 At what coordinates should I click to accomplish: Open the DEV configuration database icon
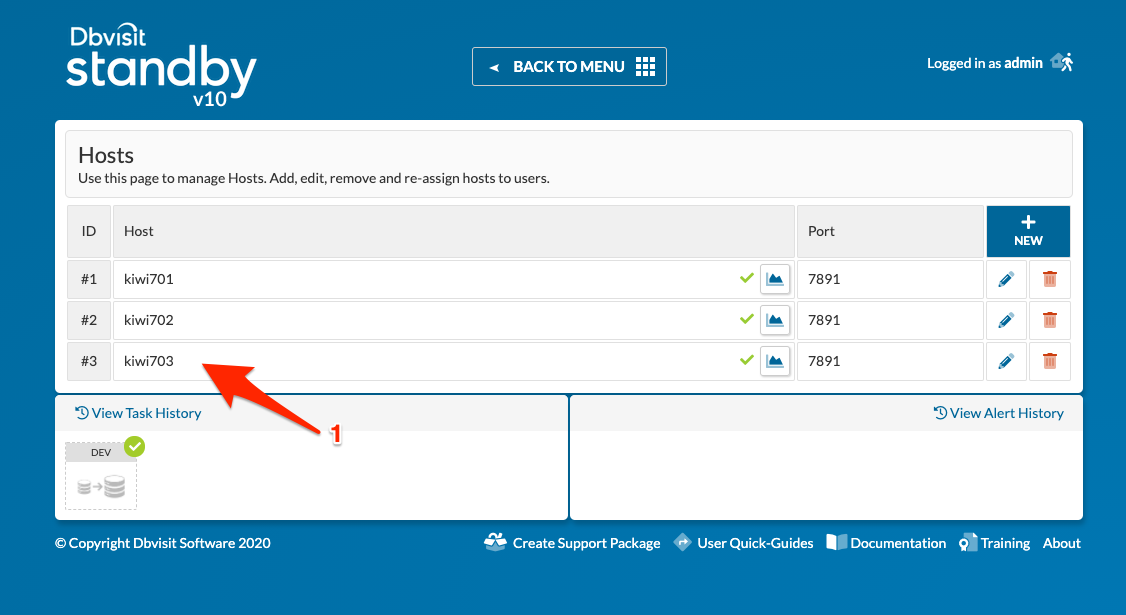(101, 486)
